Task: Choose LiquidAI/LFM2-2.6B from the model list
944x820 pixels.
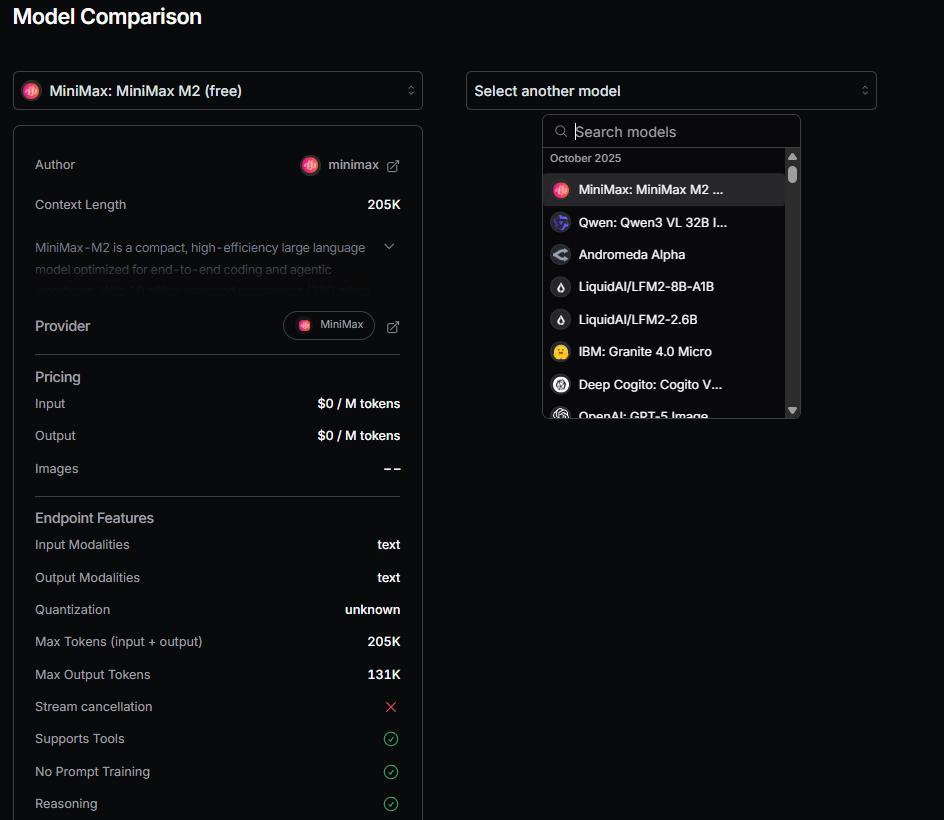Action: [x=638, y=320]
